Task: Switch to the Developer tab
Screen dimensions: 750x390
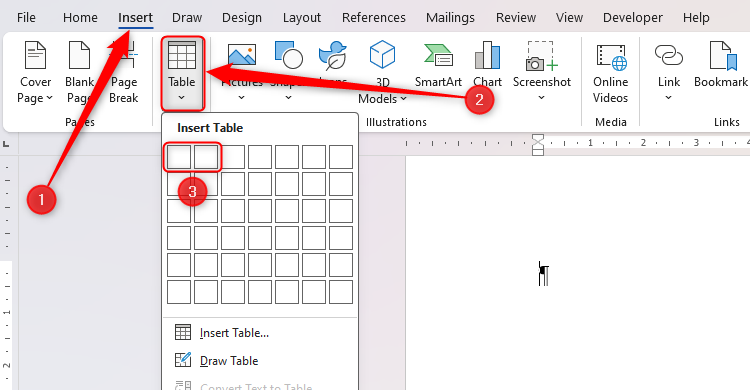Action: [x=633, y=18]
